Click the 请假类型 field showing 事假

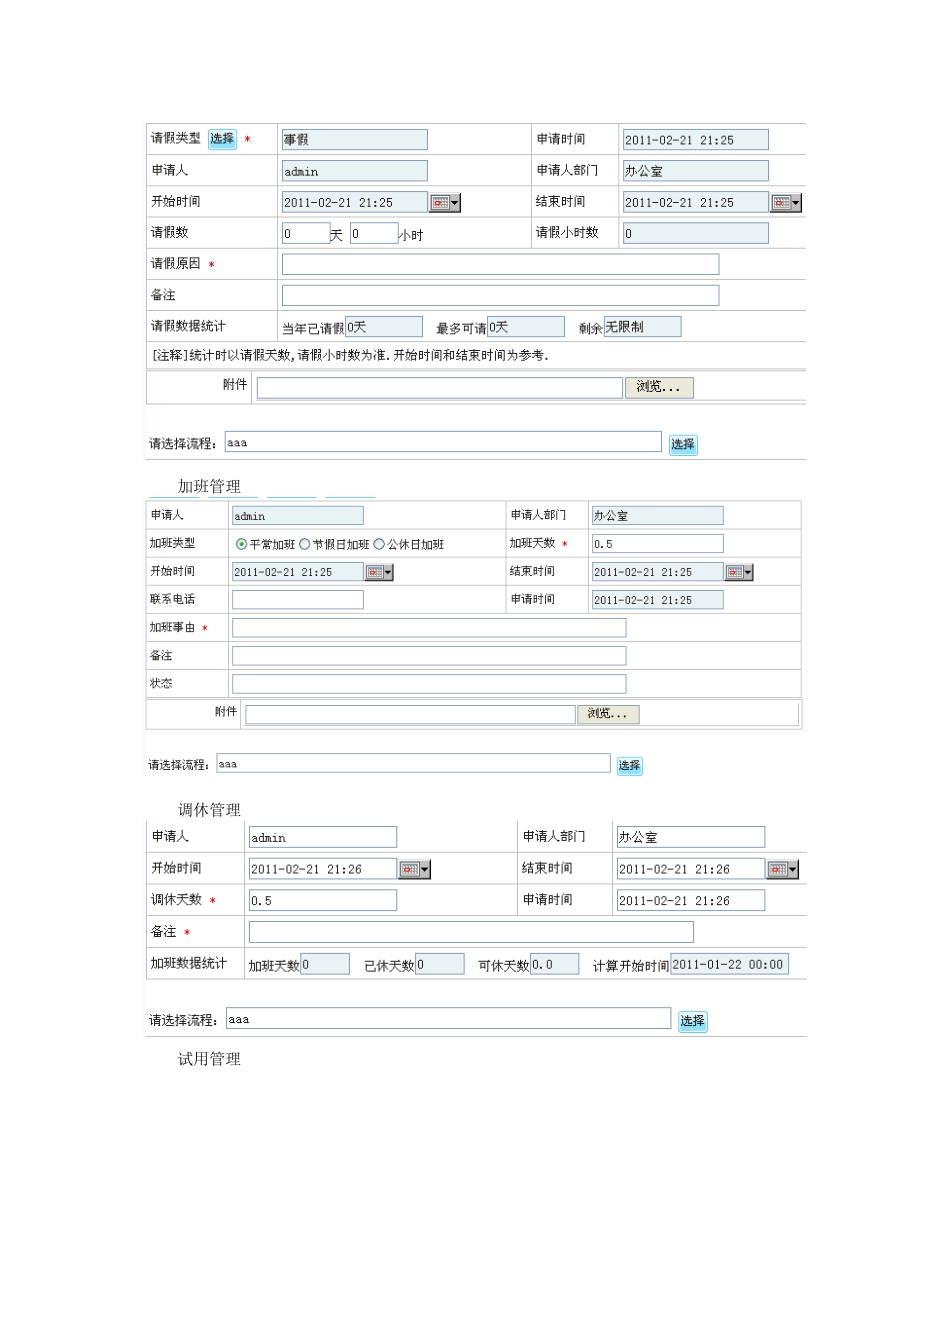354,140
